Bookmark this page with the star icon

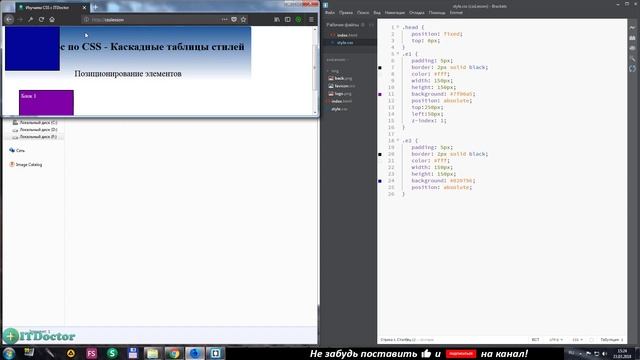click(243, 19)
